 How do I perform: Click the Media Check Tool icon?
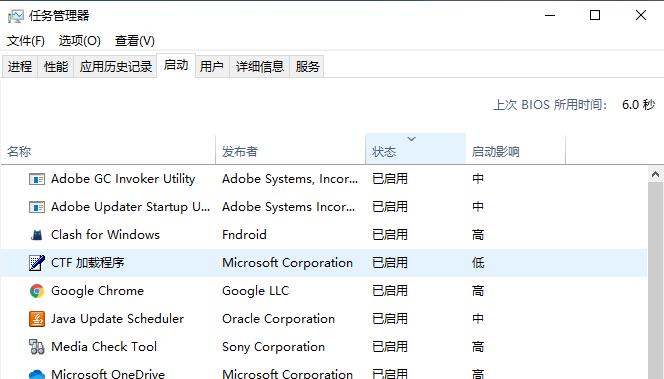tap(37, 347)
